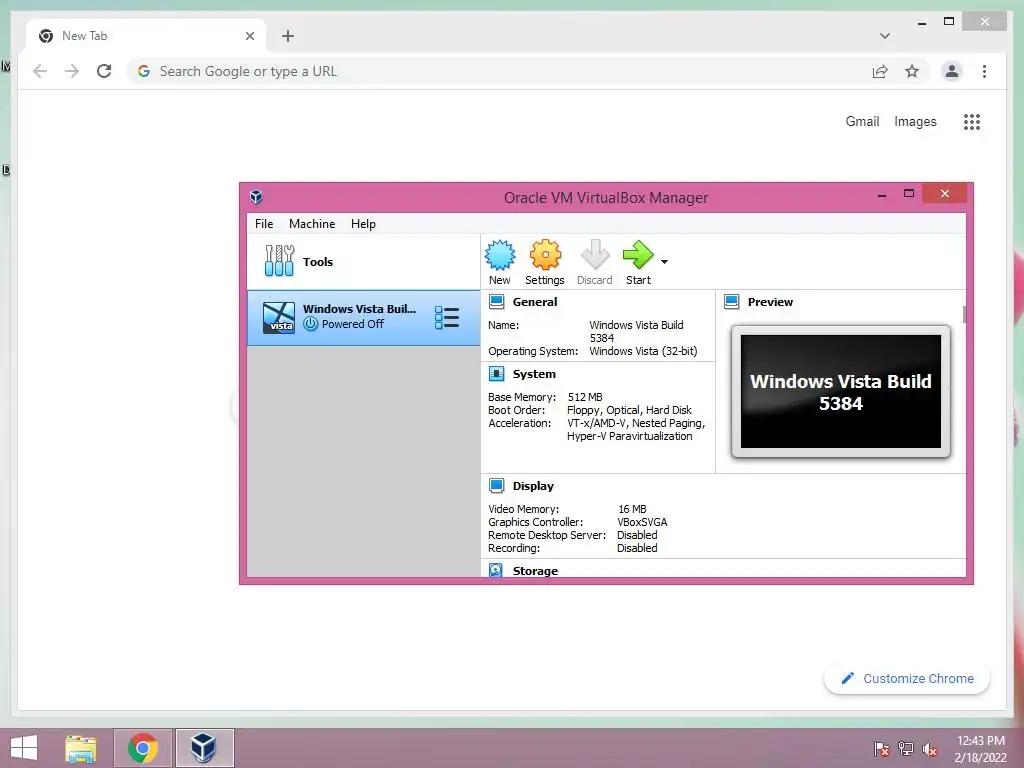Click the share page icon in Chrome

(x=880, y=71)
